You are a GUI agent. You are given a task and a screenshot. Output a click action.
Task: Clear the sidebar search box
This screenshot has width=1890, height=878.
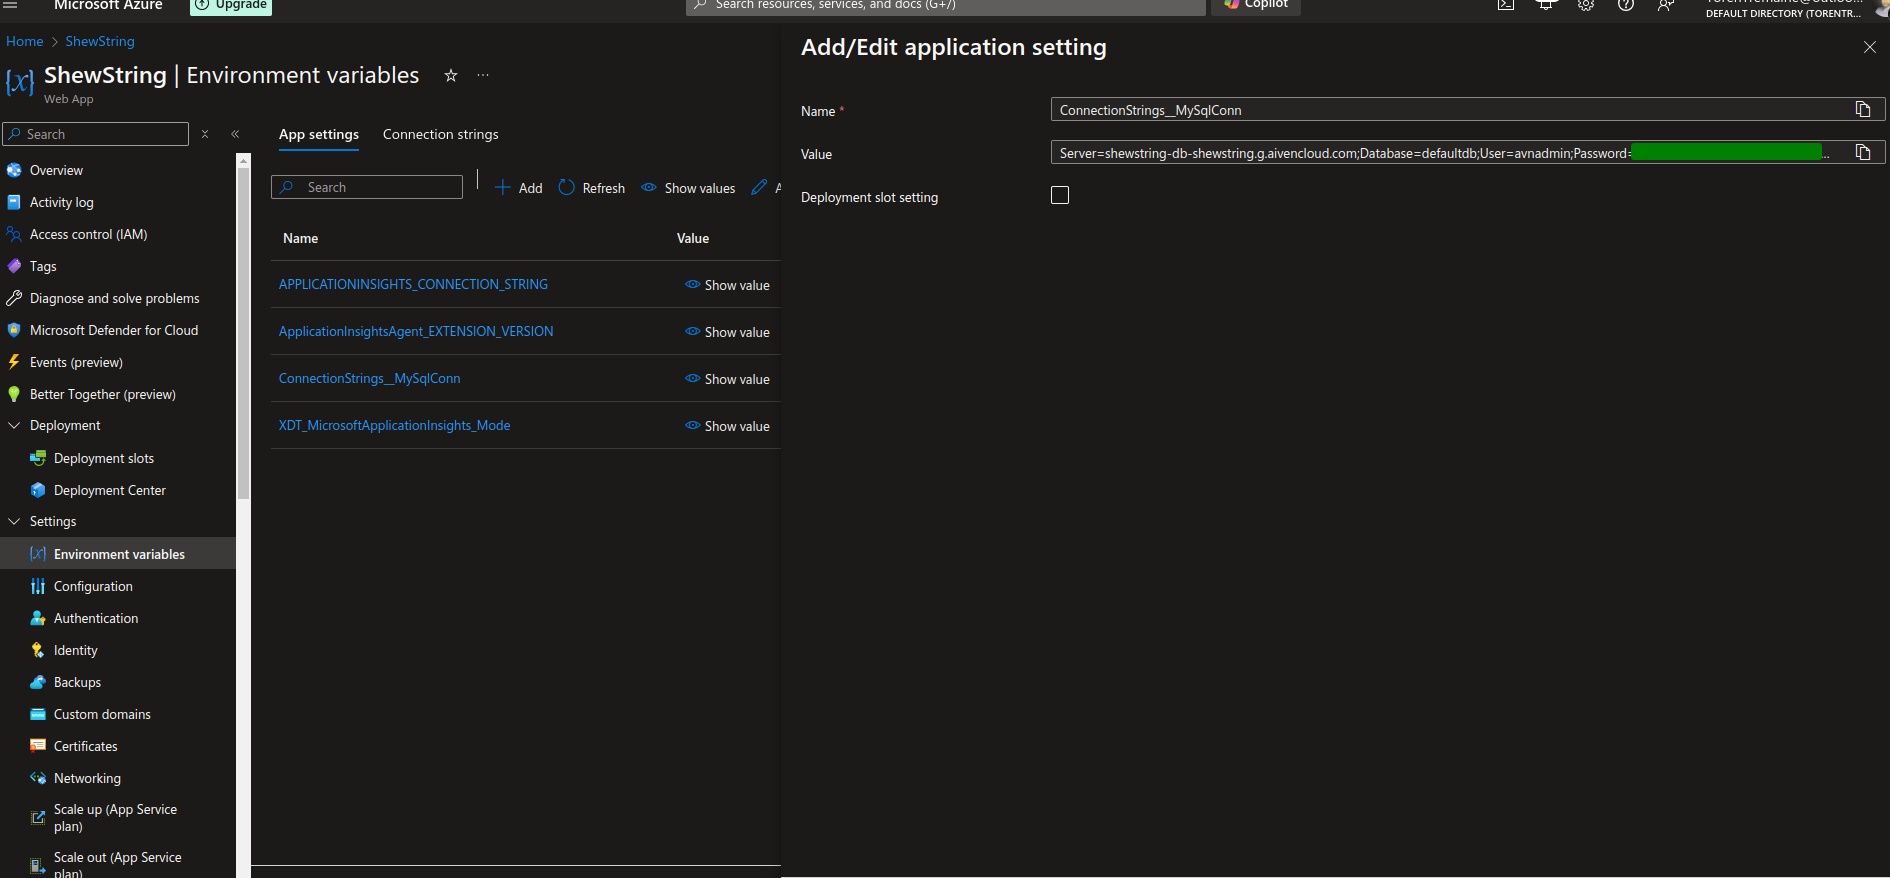(205, 134)
